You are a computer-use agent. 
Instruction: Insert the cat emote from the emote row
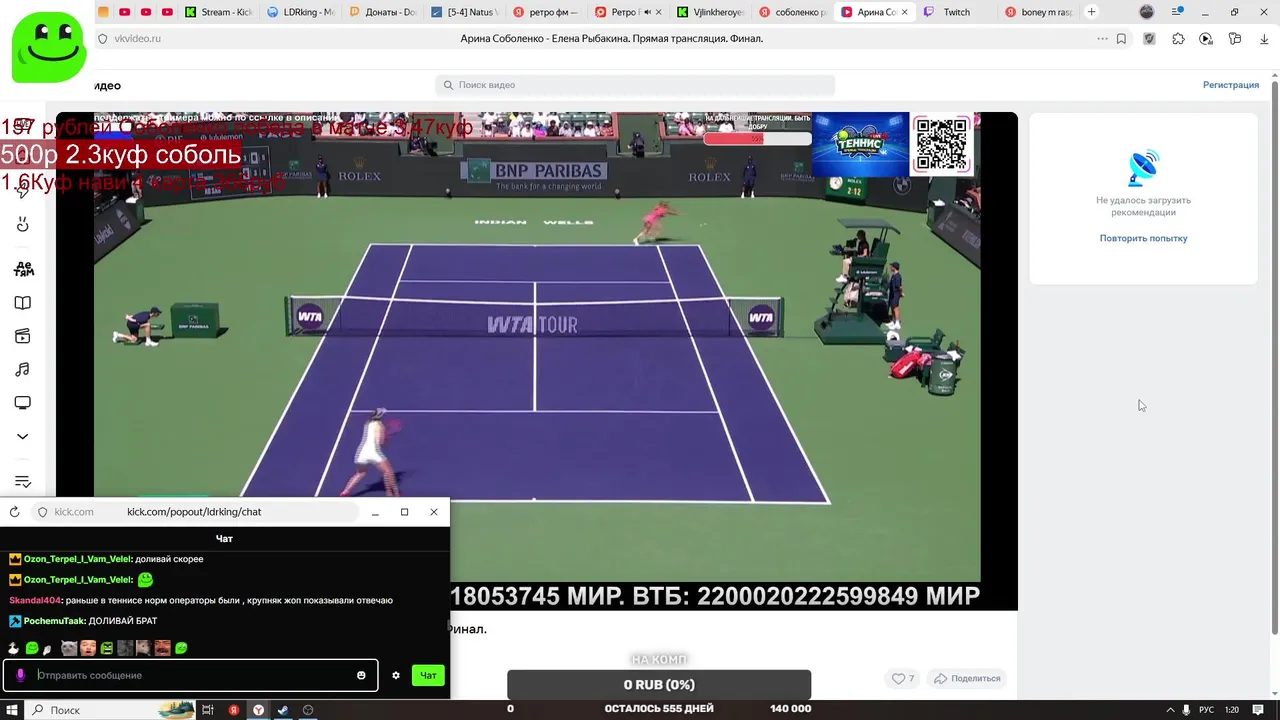(69, 648)
